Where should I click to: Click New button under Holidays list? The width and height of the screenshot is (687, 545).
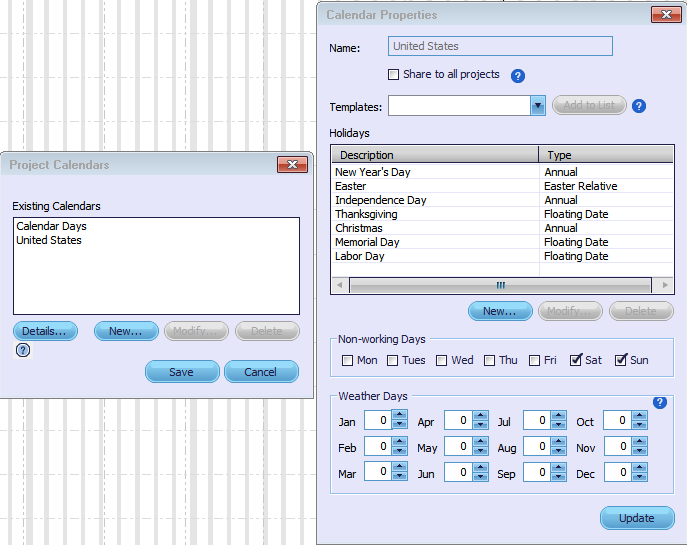point(500,311)
